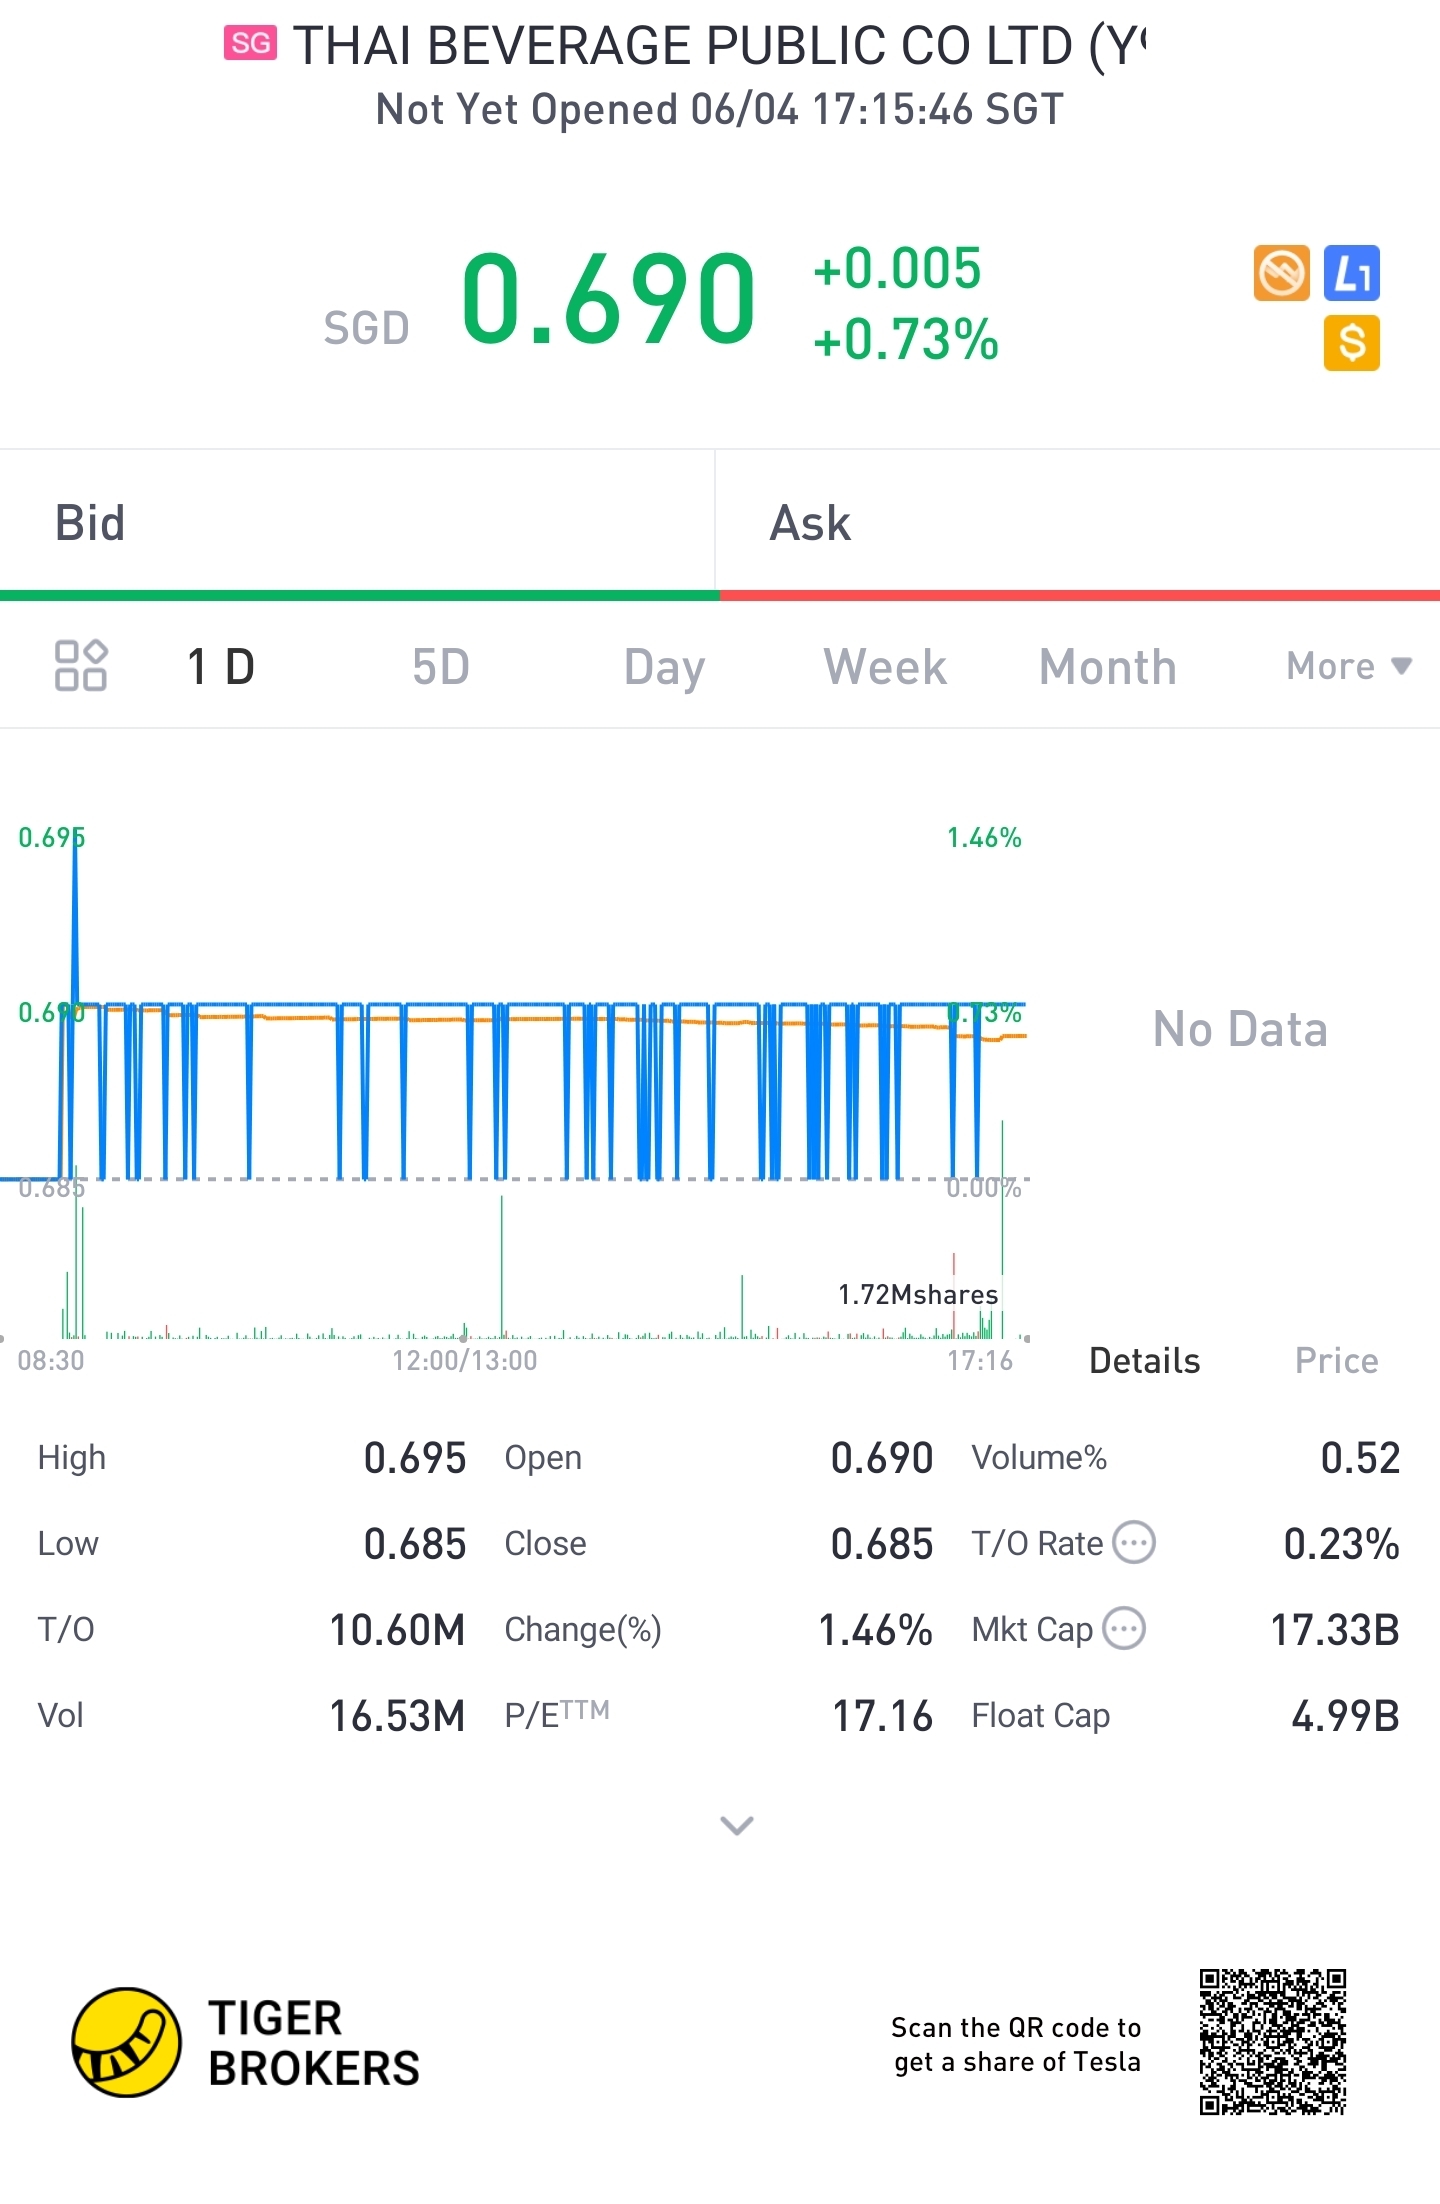Select the Details tab

1144,1361
